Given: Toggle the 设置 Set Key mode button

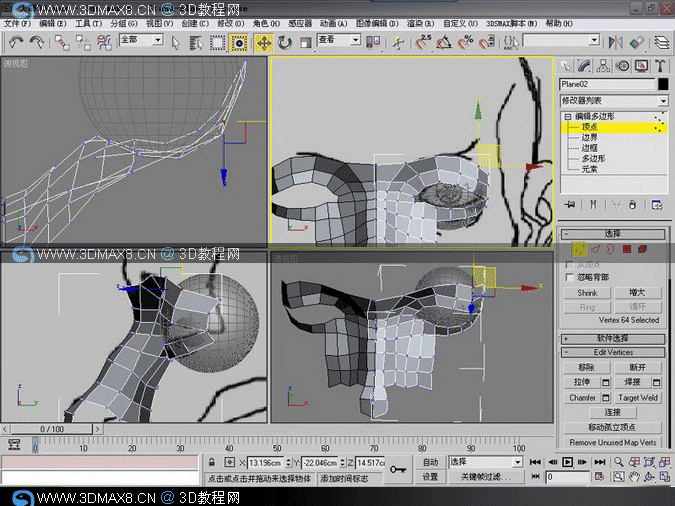Looking at the screenshot, I should [430, 477].
